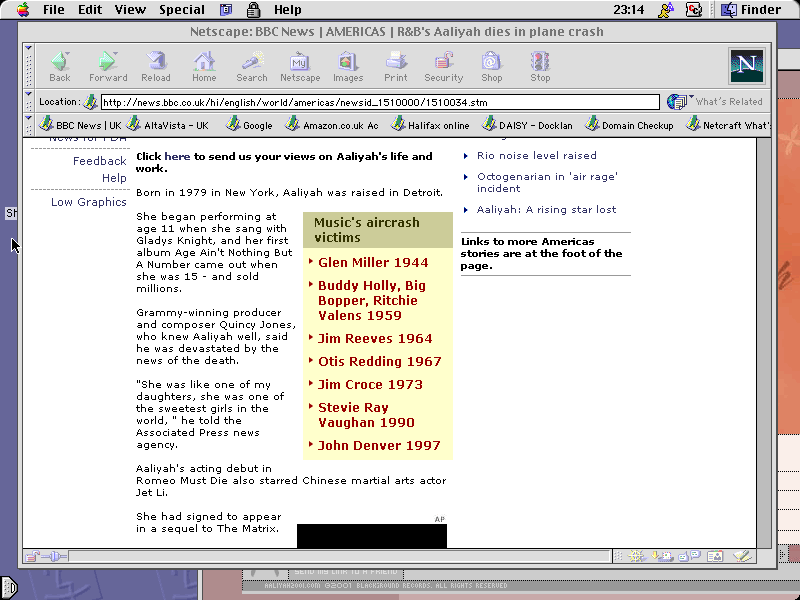Click the Netscape N logo
The height and width of the screenshot is (600, 800).
[747, 66]
